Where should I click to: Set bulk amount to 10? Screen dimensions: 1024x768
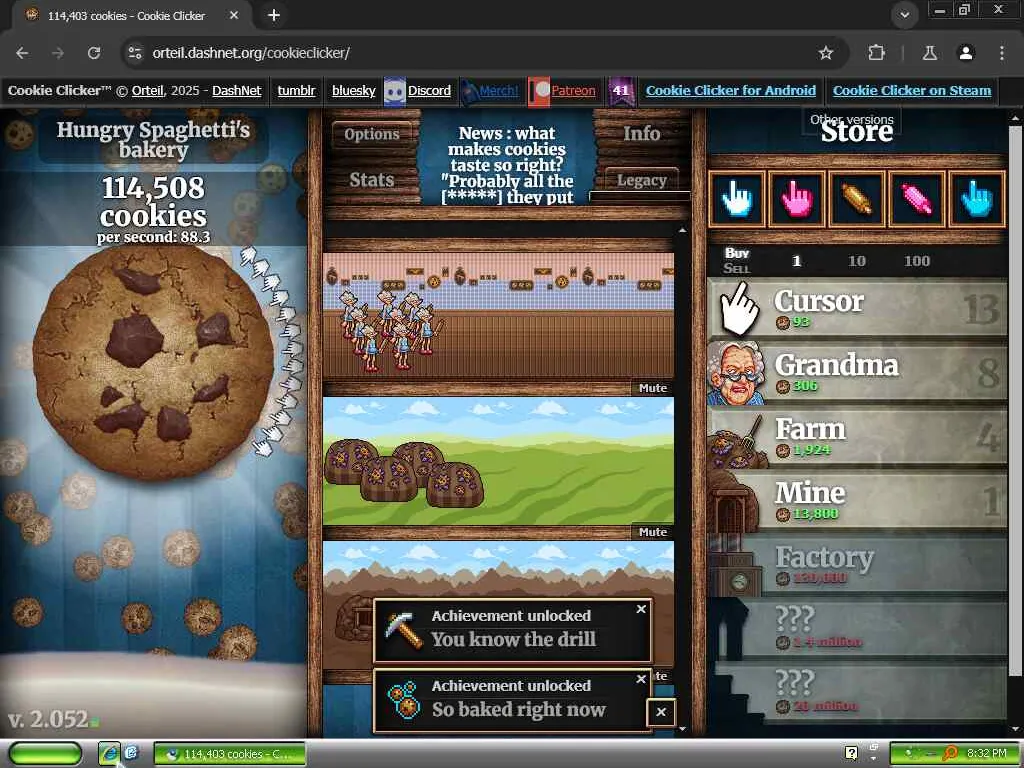coord(856,261)
